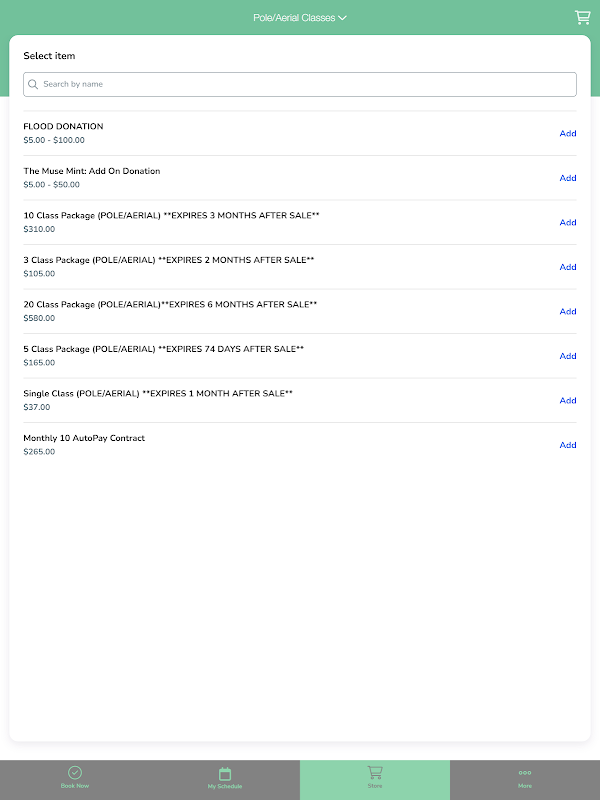Select the 20 Class Package title

pos(170,304)
